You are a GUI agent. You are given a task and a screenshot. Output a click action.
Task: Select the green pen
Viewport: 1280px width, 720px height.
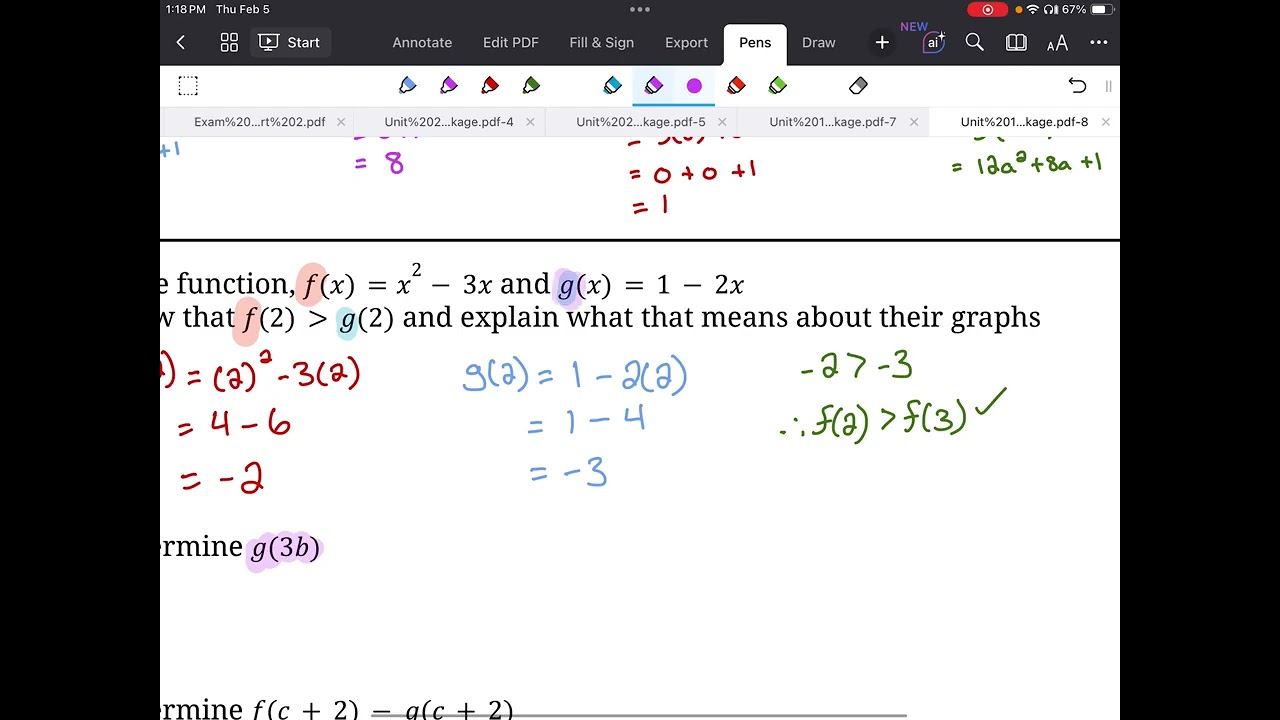[531, 86]
